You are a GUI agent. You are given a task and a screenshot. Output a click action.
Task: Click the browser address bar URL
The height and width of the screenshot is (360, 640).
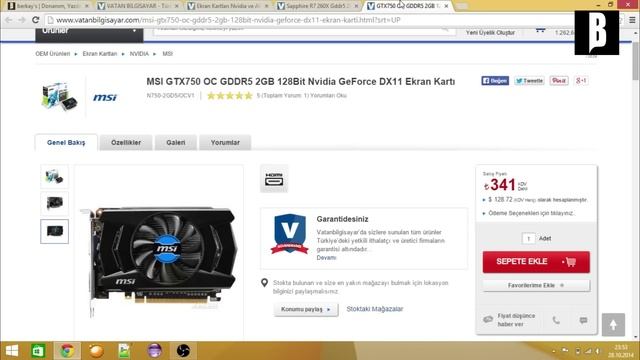pyautogui.click(x=229, y=20)
